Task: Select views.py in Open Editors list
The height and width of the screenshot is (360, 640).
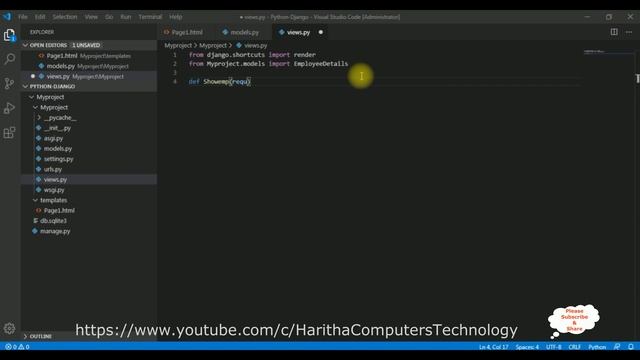Action: tap(89, 76)
